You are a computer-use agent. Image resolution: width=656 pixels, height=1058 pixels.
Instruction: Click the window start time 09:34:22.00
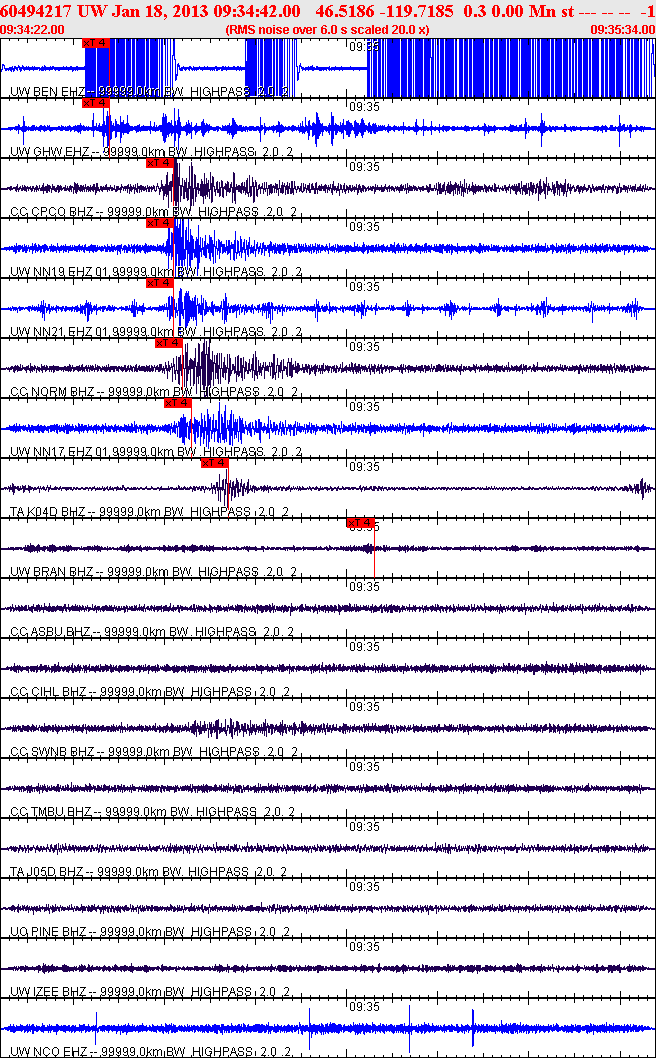coord(33,30)
